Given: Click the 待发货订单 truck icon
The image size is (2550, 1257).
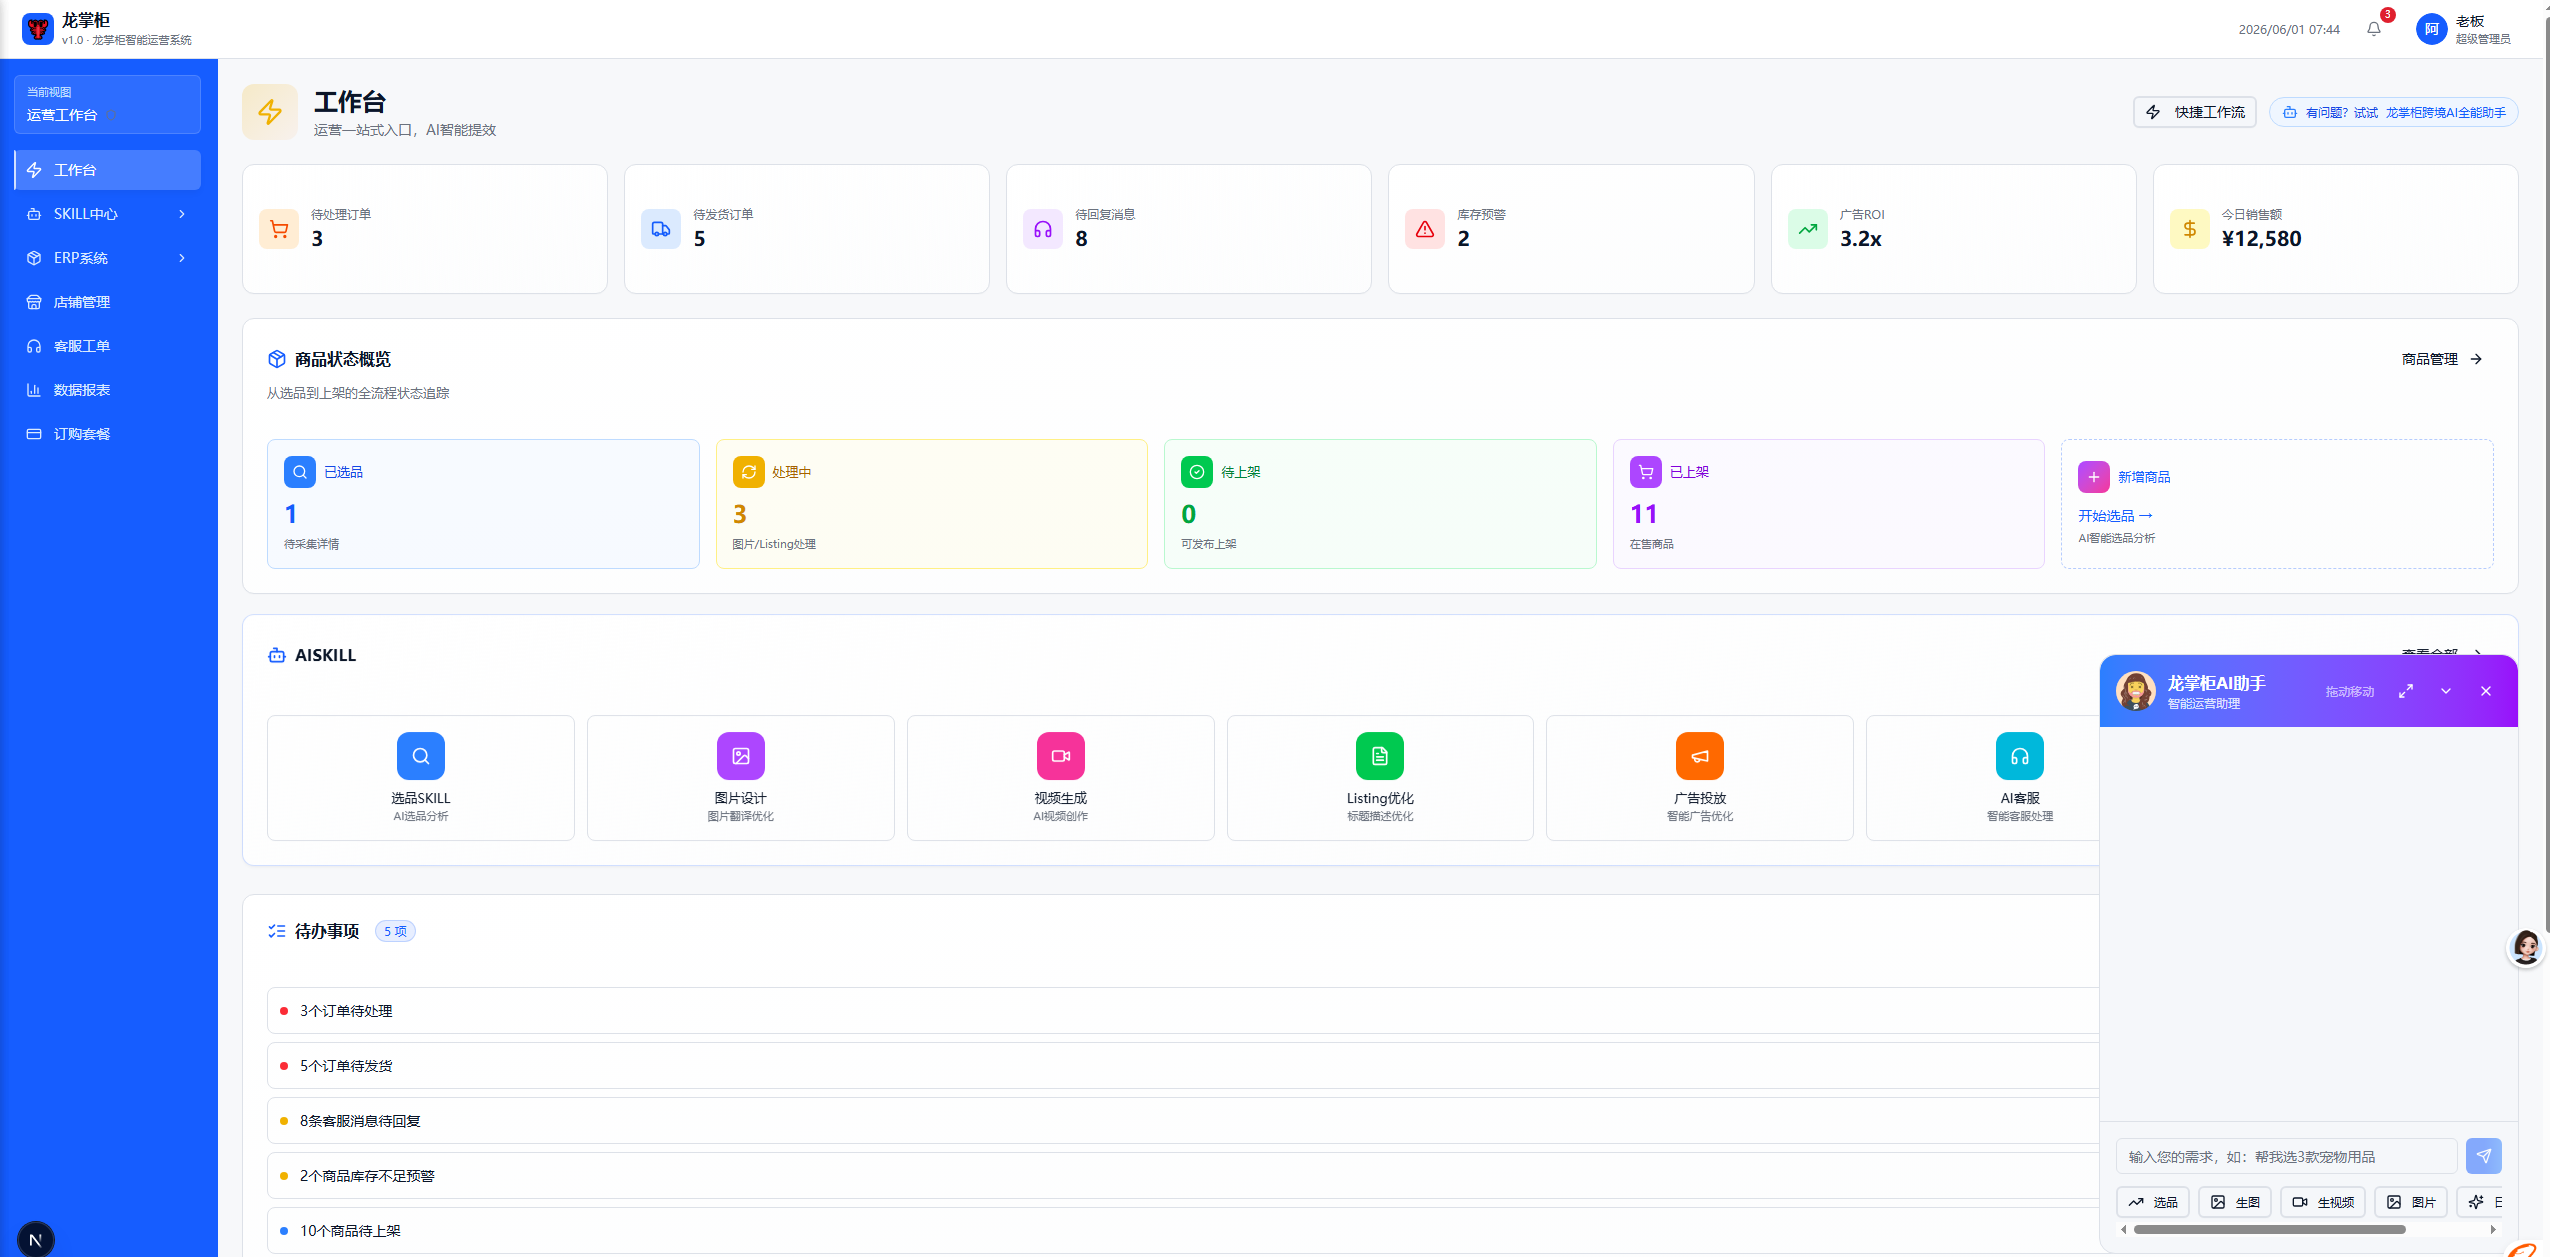Looking at the screenshot, I should coord(661,229).
